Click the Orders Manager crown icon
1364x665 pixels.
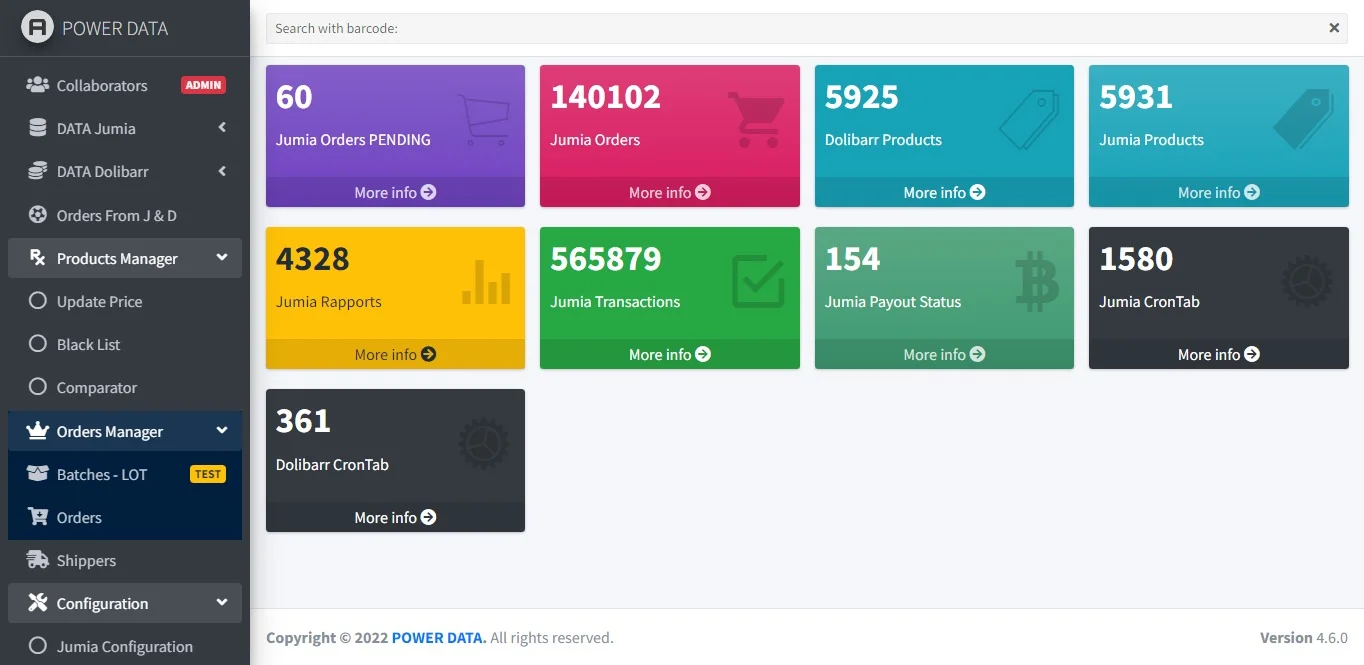[38, 431]
